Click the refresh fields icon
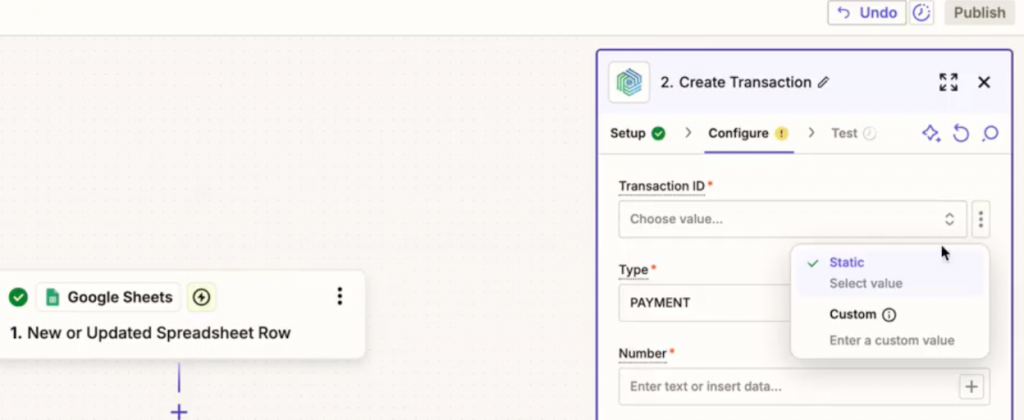 coord(961,134)
